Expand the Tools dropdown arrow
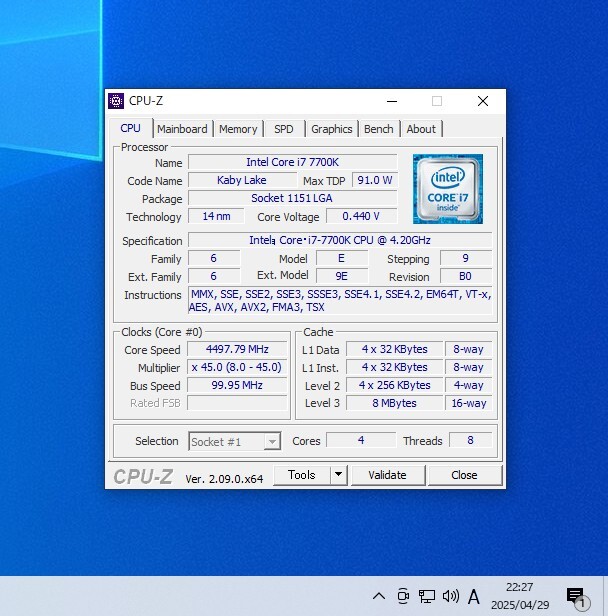Image resolution: width=608 pixels, height=616 pixels. coord(339,475)
